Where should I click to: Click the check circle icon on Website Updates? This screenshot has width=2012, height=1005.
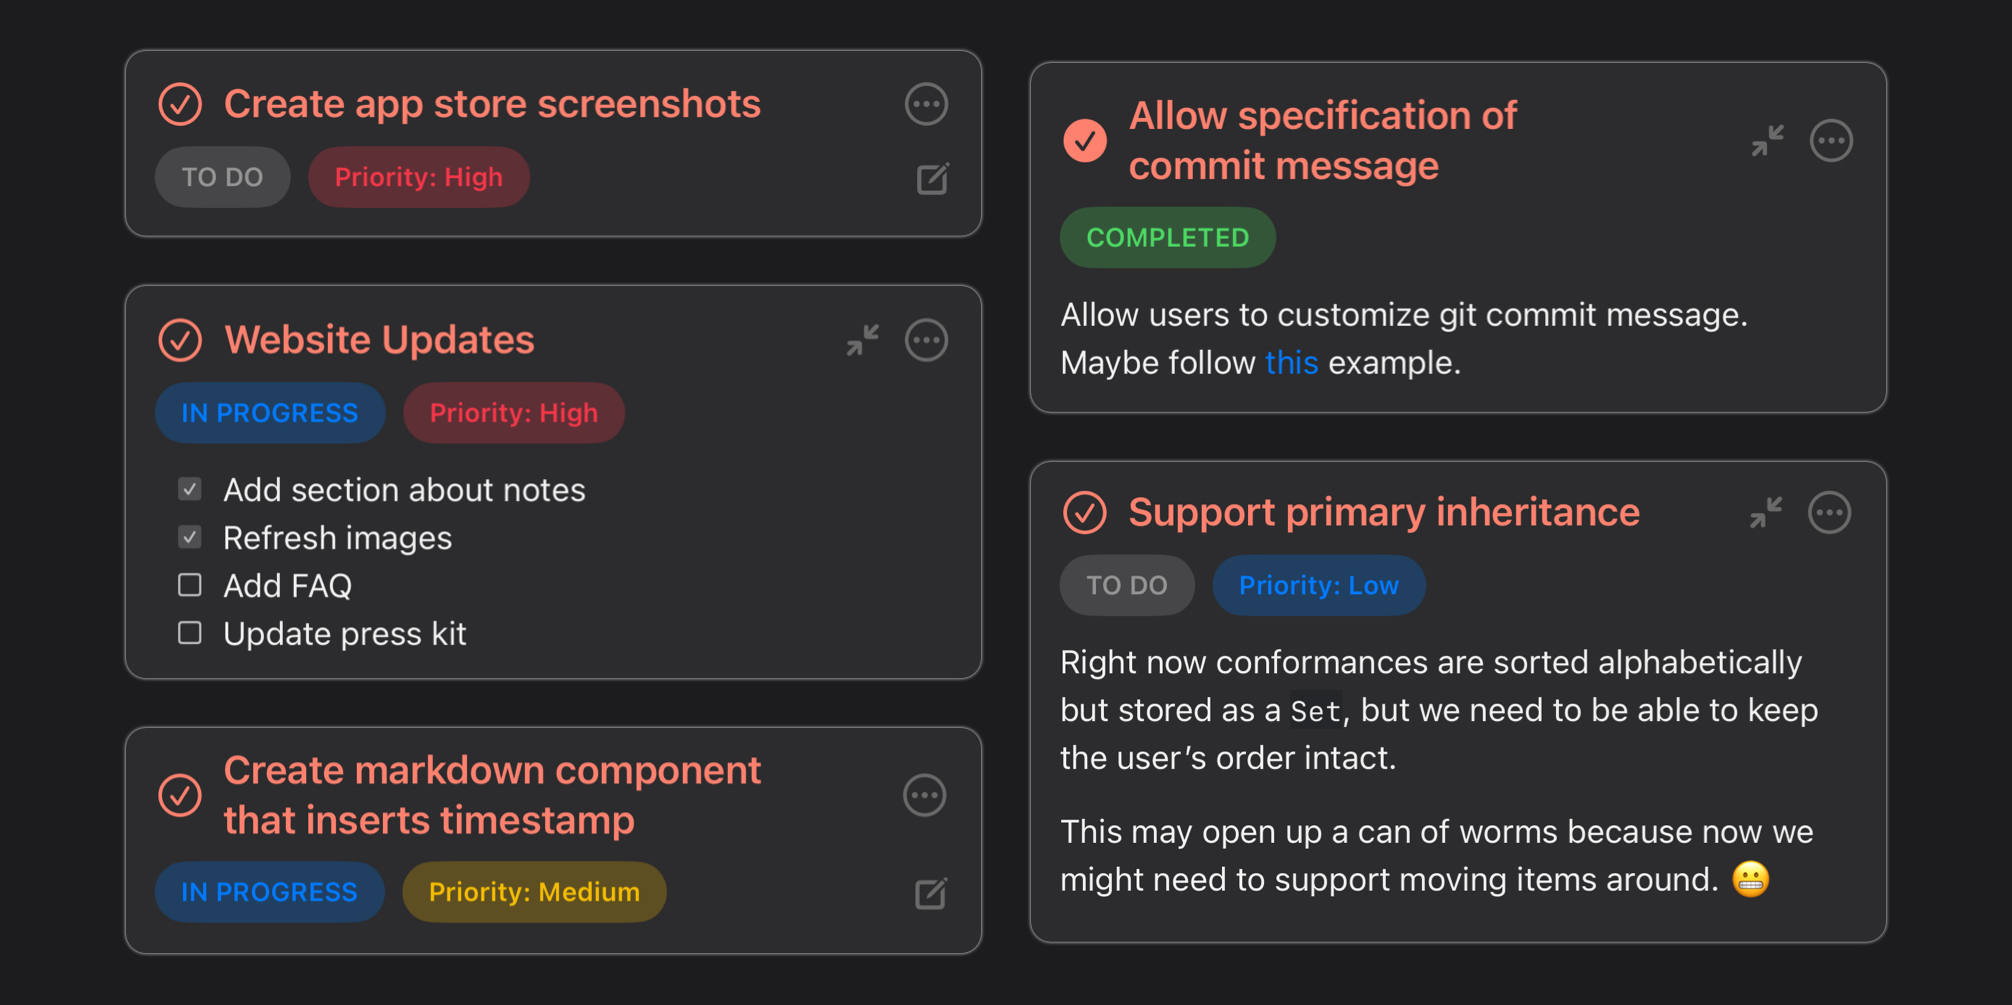click(180, 340)
